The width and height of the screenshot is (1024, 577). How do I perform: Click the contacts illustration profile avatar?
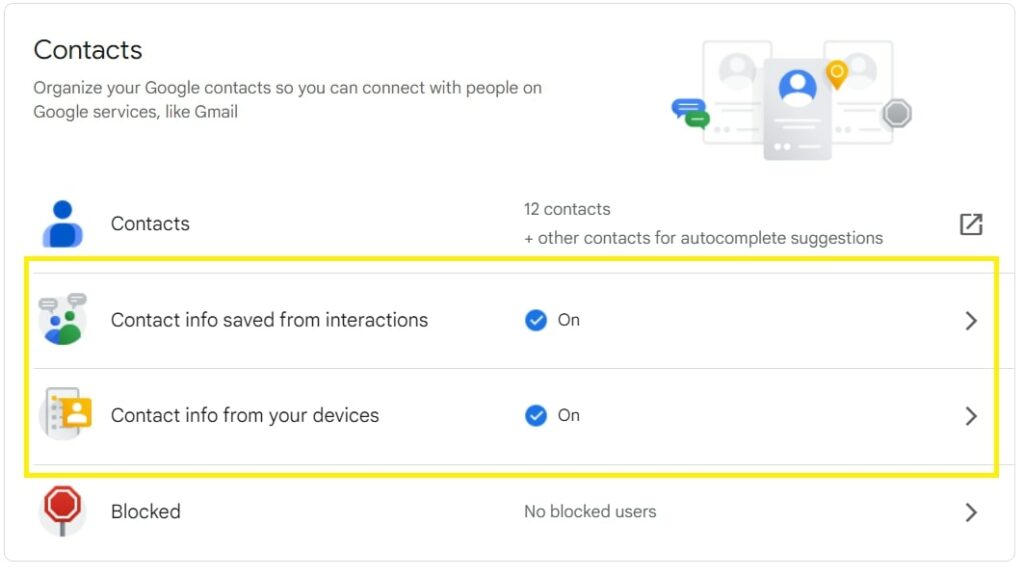[x=797, y=87]
